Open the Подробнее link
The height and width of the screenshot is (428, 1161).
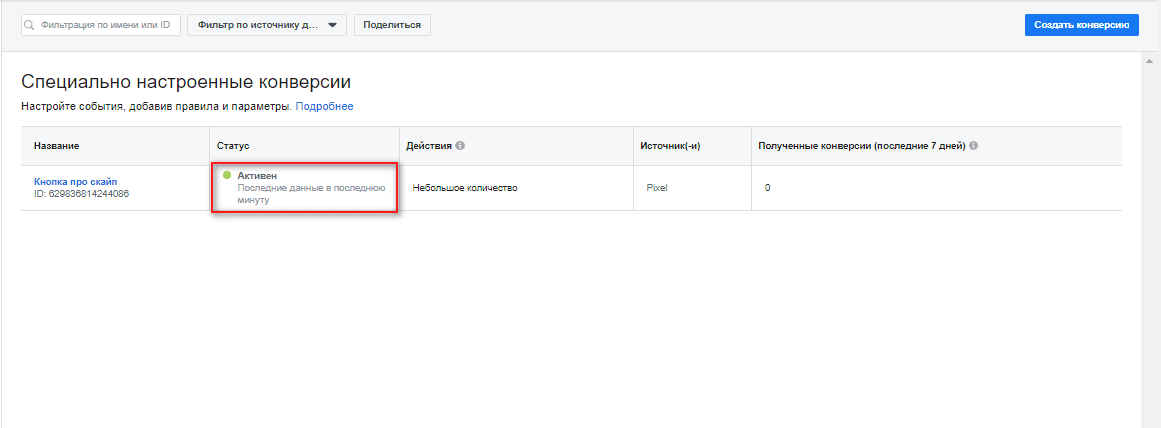click(x=324, y=107)
